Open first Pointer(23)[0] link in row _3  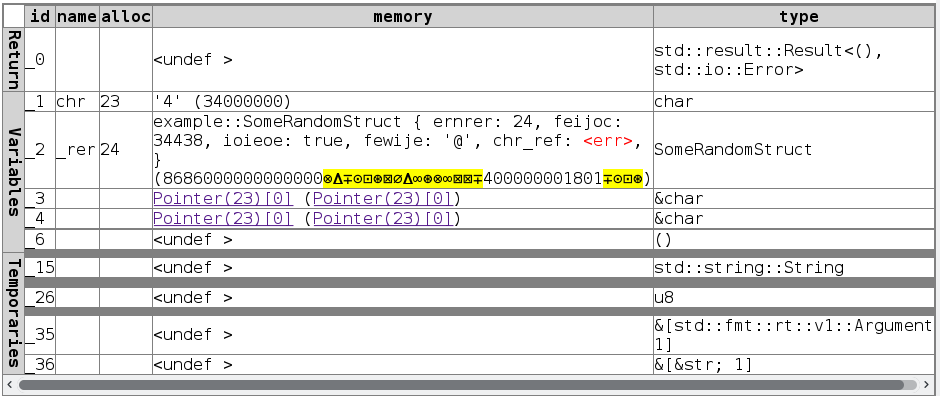pyautogui.click(x=223, y=198)
